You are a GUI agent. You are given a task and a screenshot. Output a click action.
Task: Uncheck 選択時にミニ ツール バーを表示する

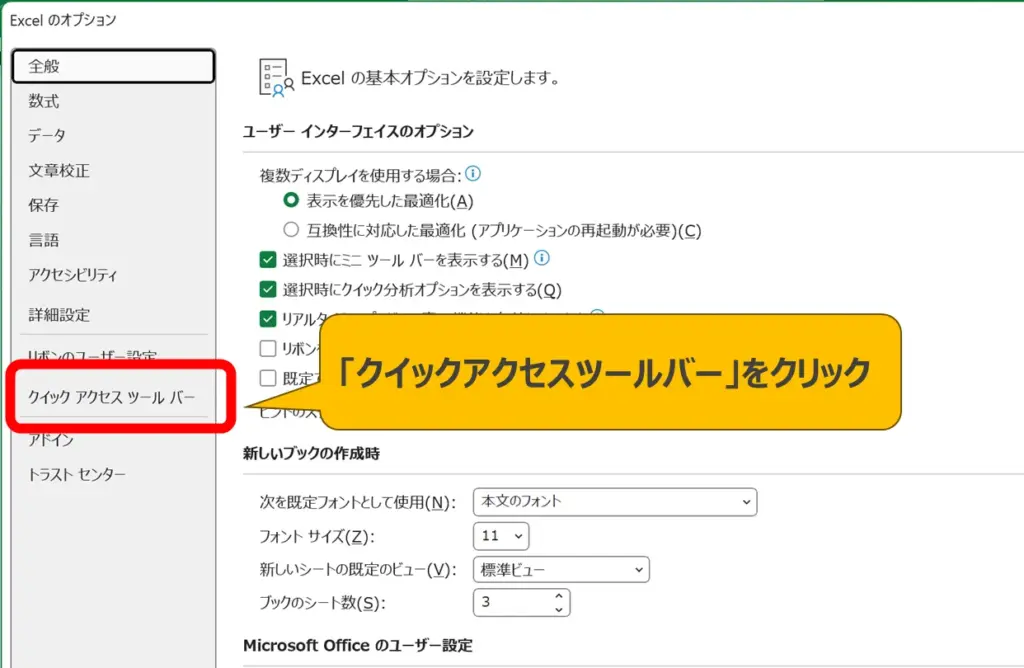[268, 260]
